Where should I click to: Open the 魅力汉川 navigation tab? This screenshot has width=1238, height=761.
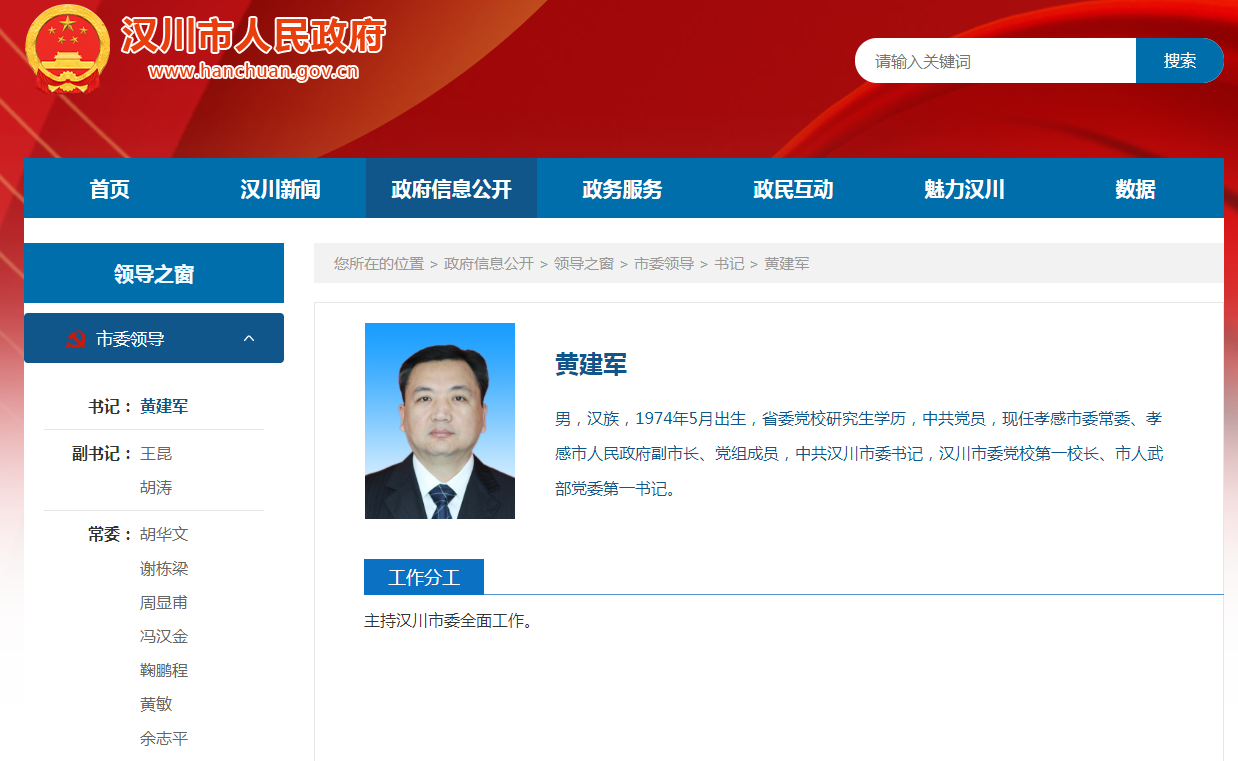964,189
